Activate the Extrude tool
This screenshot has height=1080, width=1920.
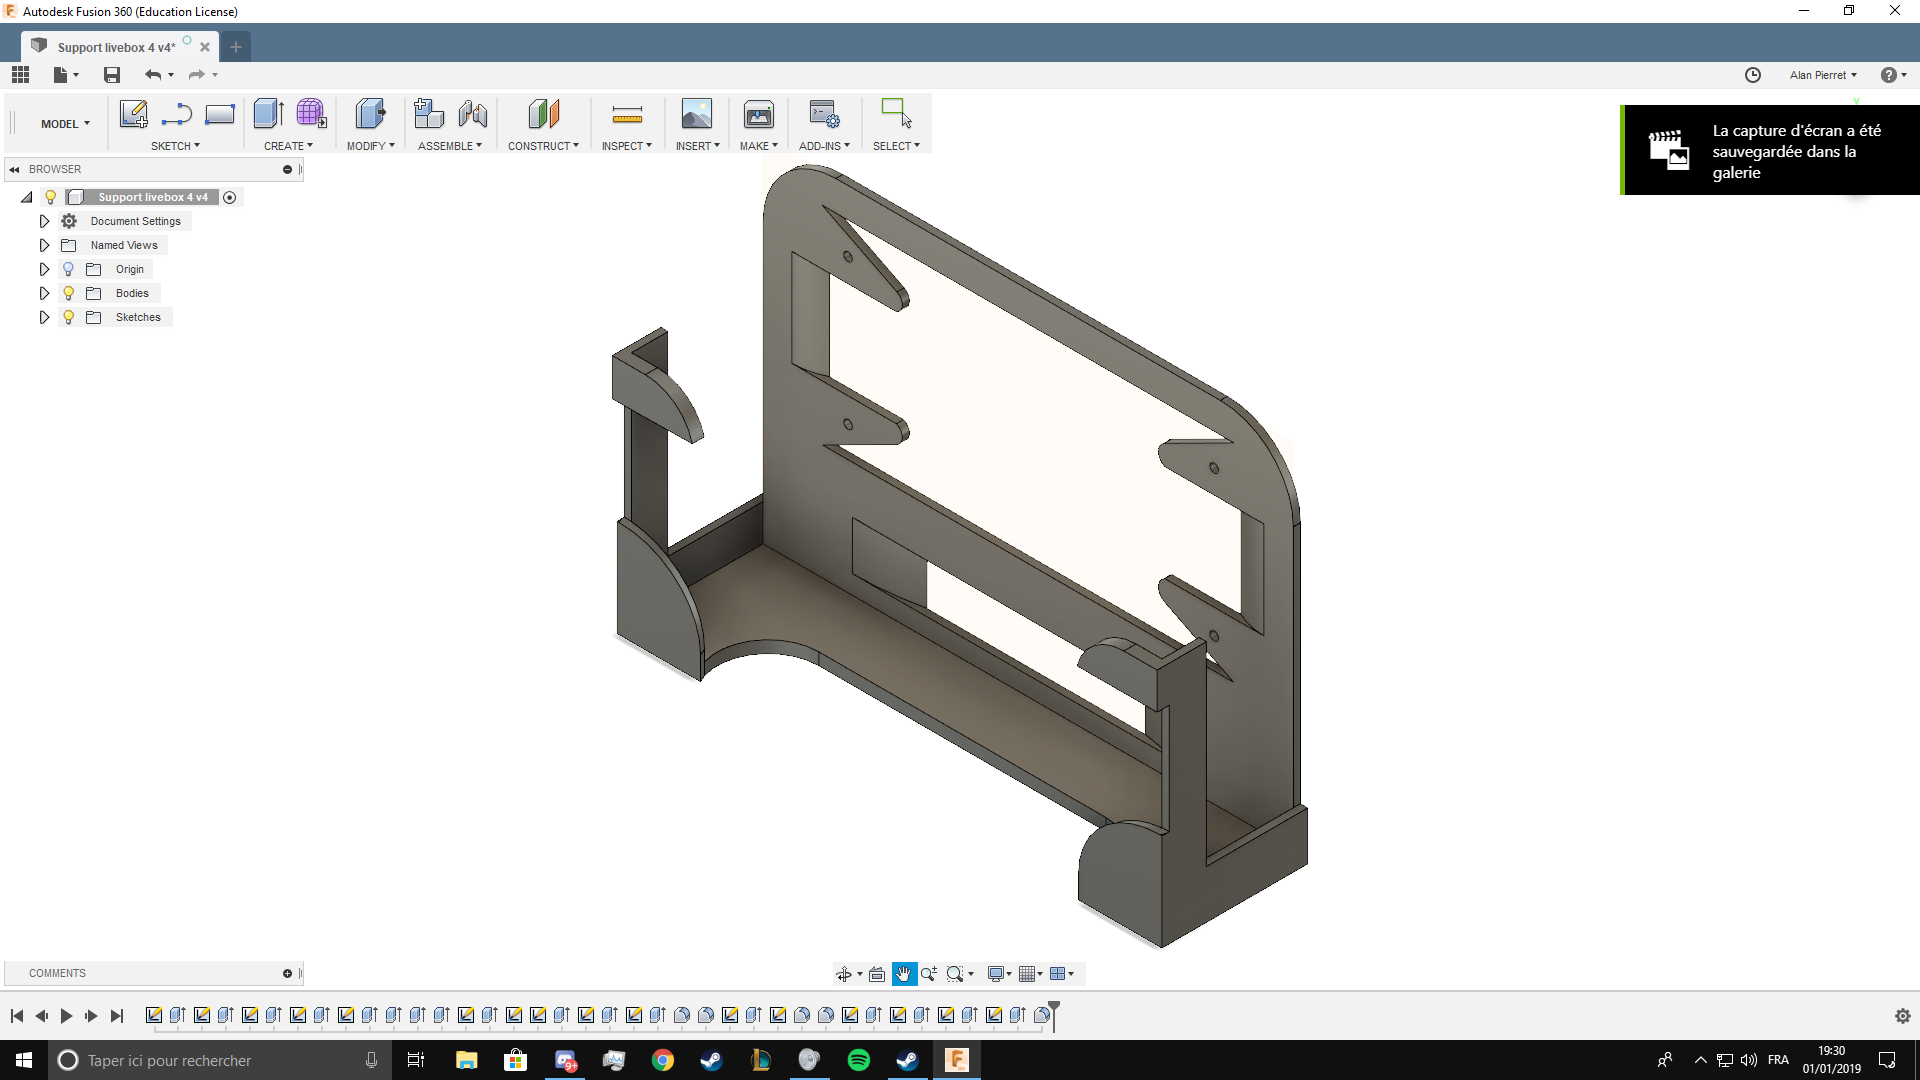pos(268,114)
